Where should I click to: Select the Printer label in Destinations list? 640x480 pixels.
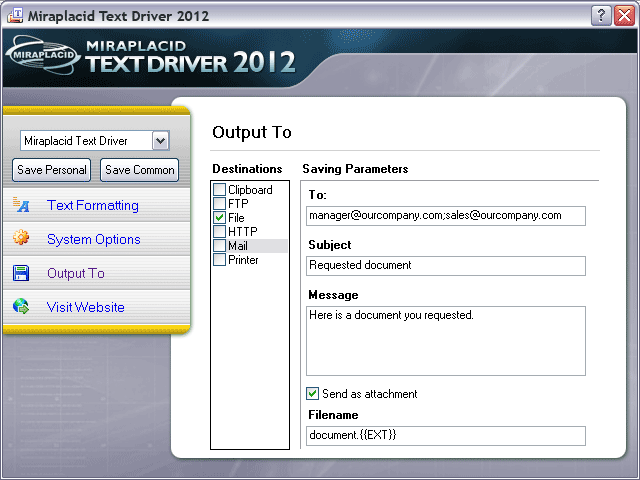click(x=243, y=260)
